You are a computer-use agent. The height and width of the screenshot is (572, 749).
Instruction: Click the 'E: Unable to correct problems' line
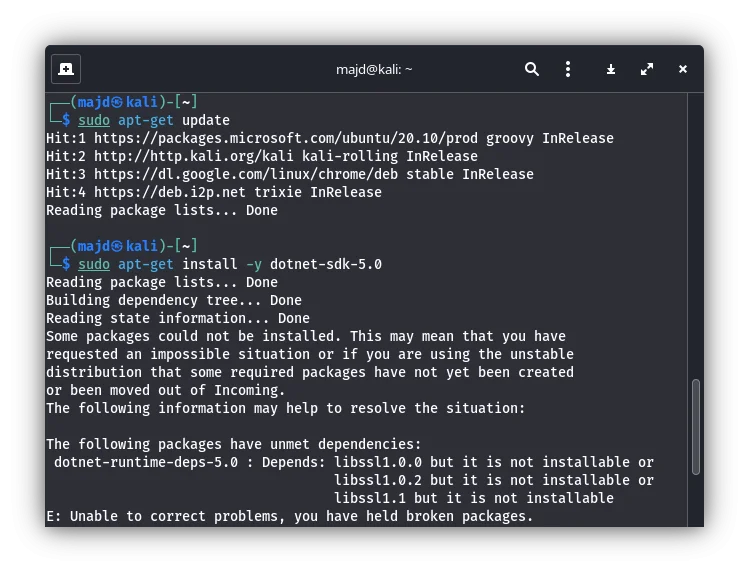click(289, 517)
